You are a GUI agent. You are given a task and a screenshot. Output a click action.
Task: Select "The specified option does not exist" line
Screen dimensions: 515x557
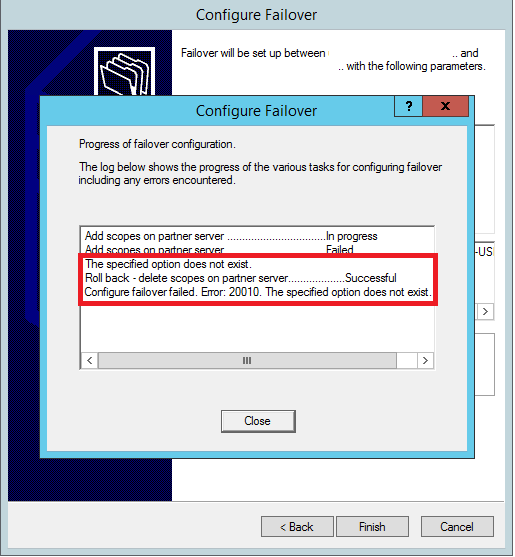tap(168, 264)
